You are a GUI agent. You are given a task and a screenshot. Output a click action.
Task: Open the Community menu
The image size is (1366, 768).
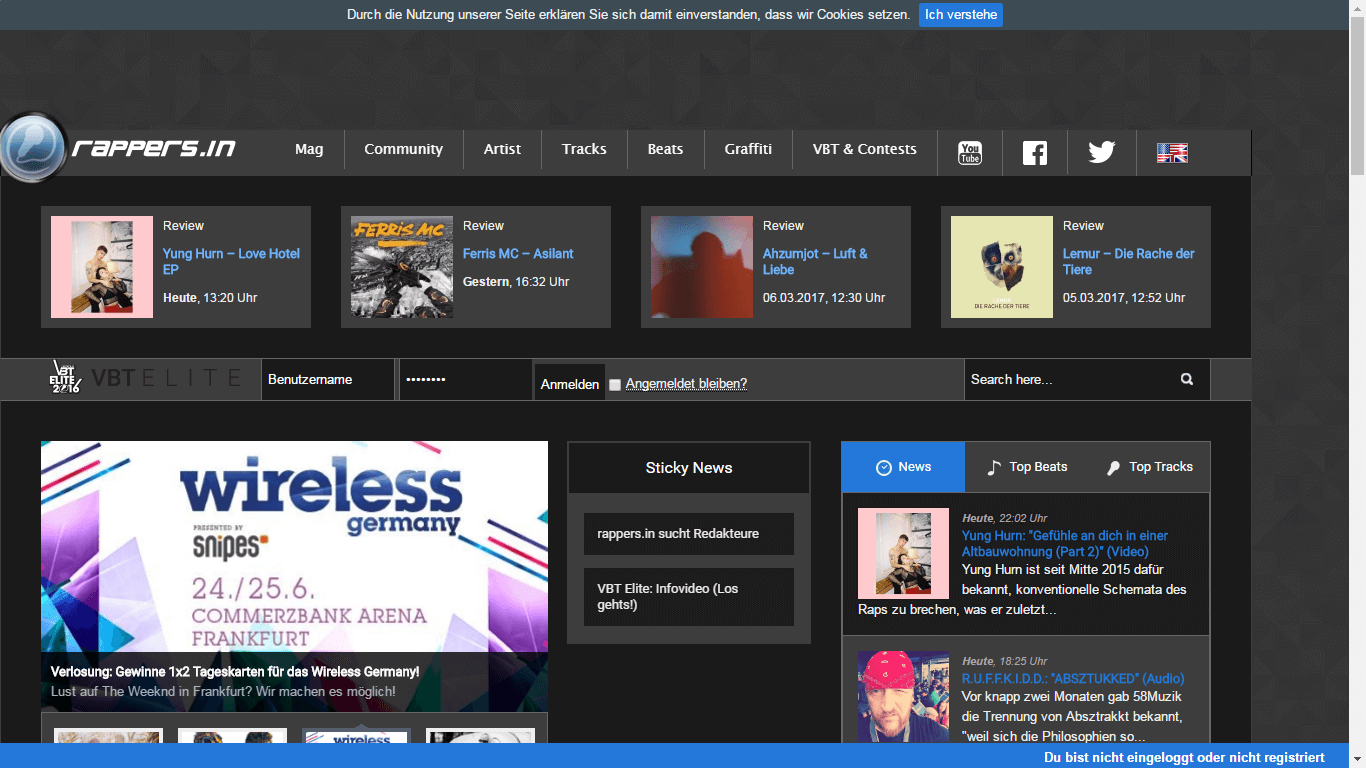403,149
